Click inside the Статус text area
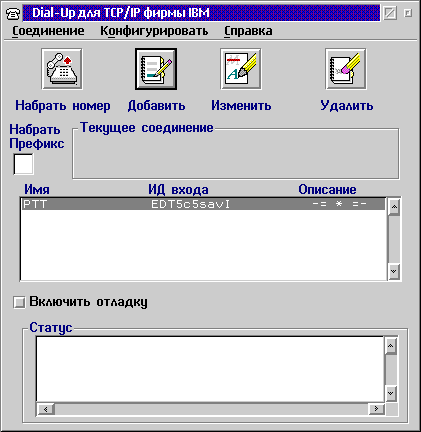The image size is (421, 432). [x=210, y=369]
